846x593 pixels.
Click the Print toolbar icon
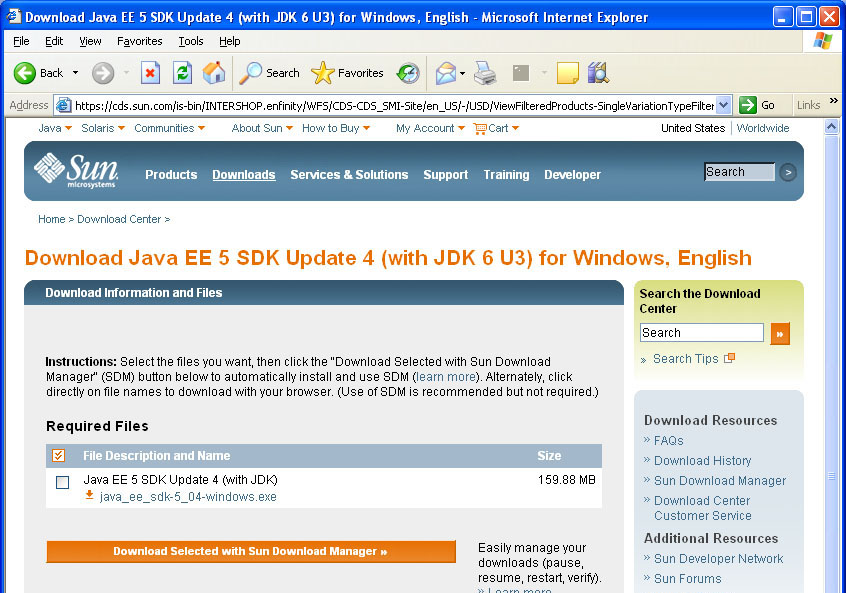485,73
